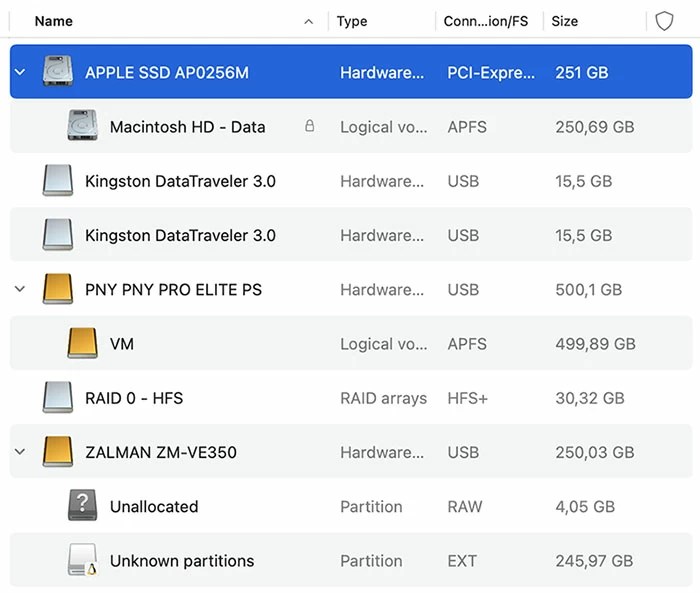Select the Unknown partitions name

pyautogui.click(x=182, y=561)
